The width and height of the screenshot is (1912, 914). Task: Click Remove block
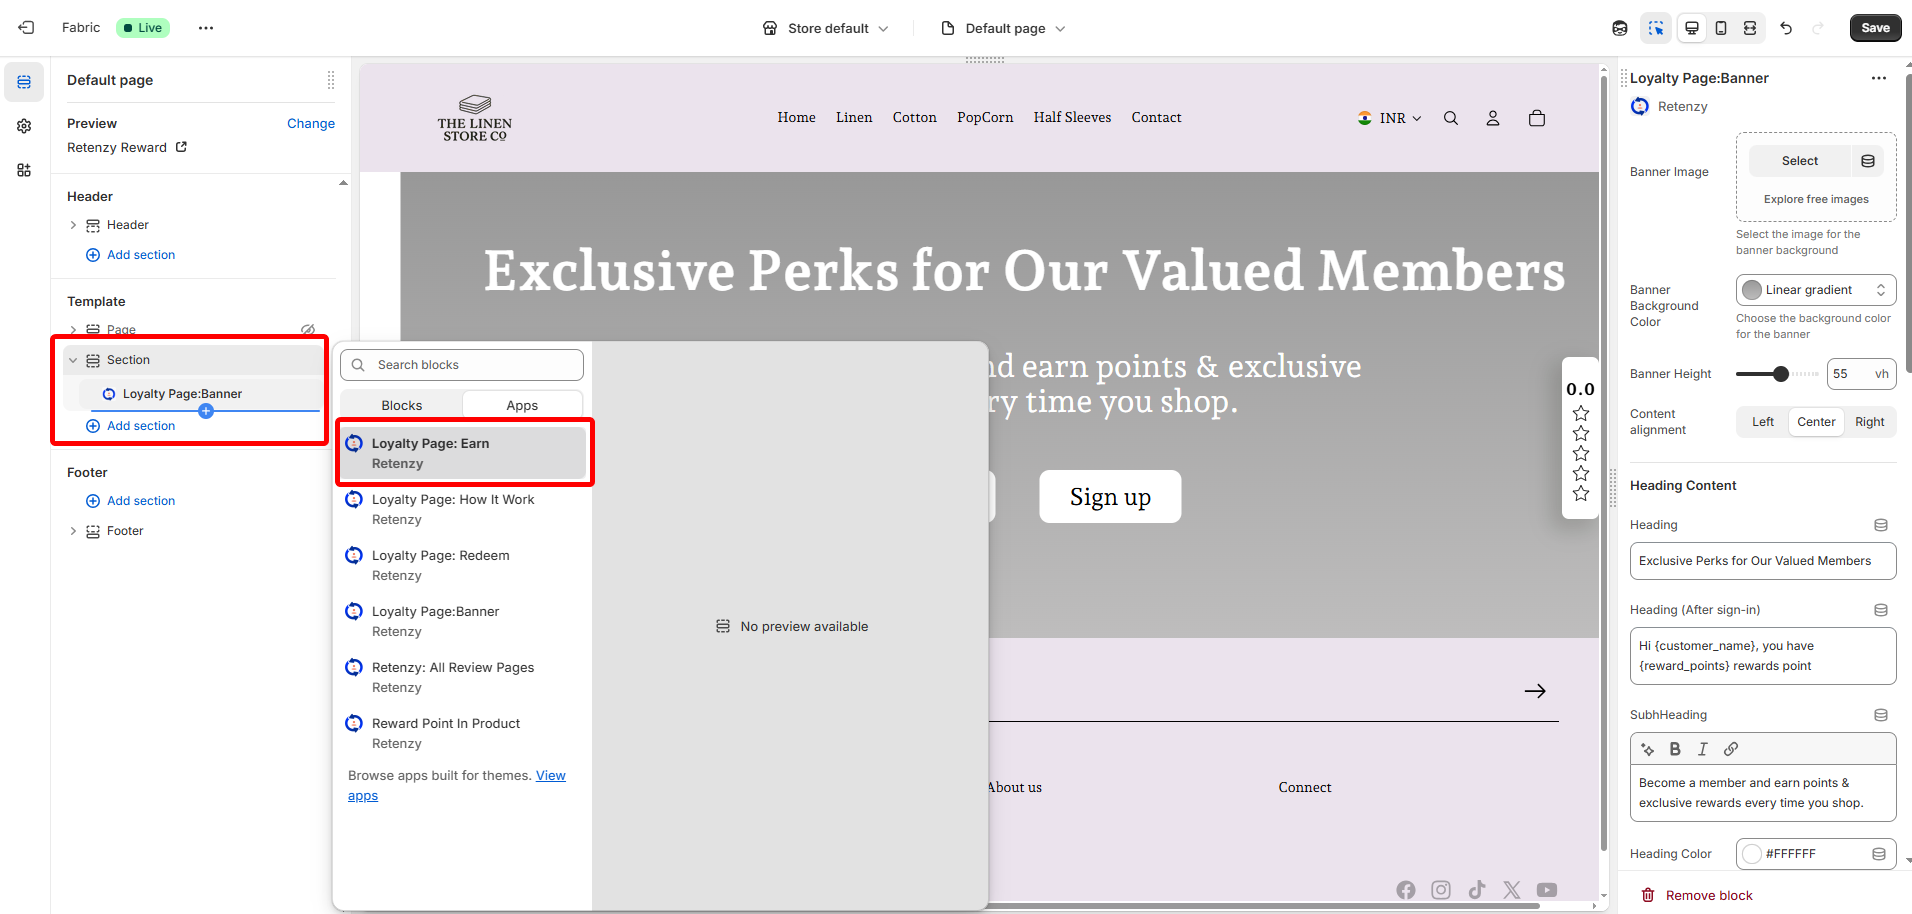click(1708, 895)
